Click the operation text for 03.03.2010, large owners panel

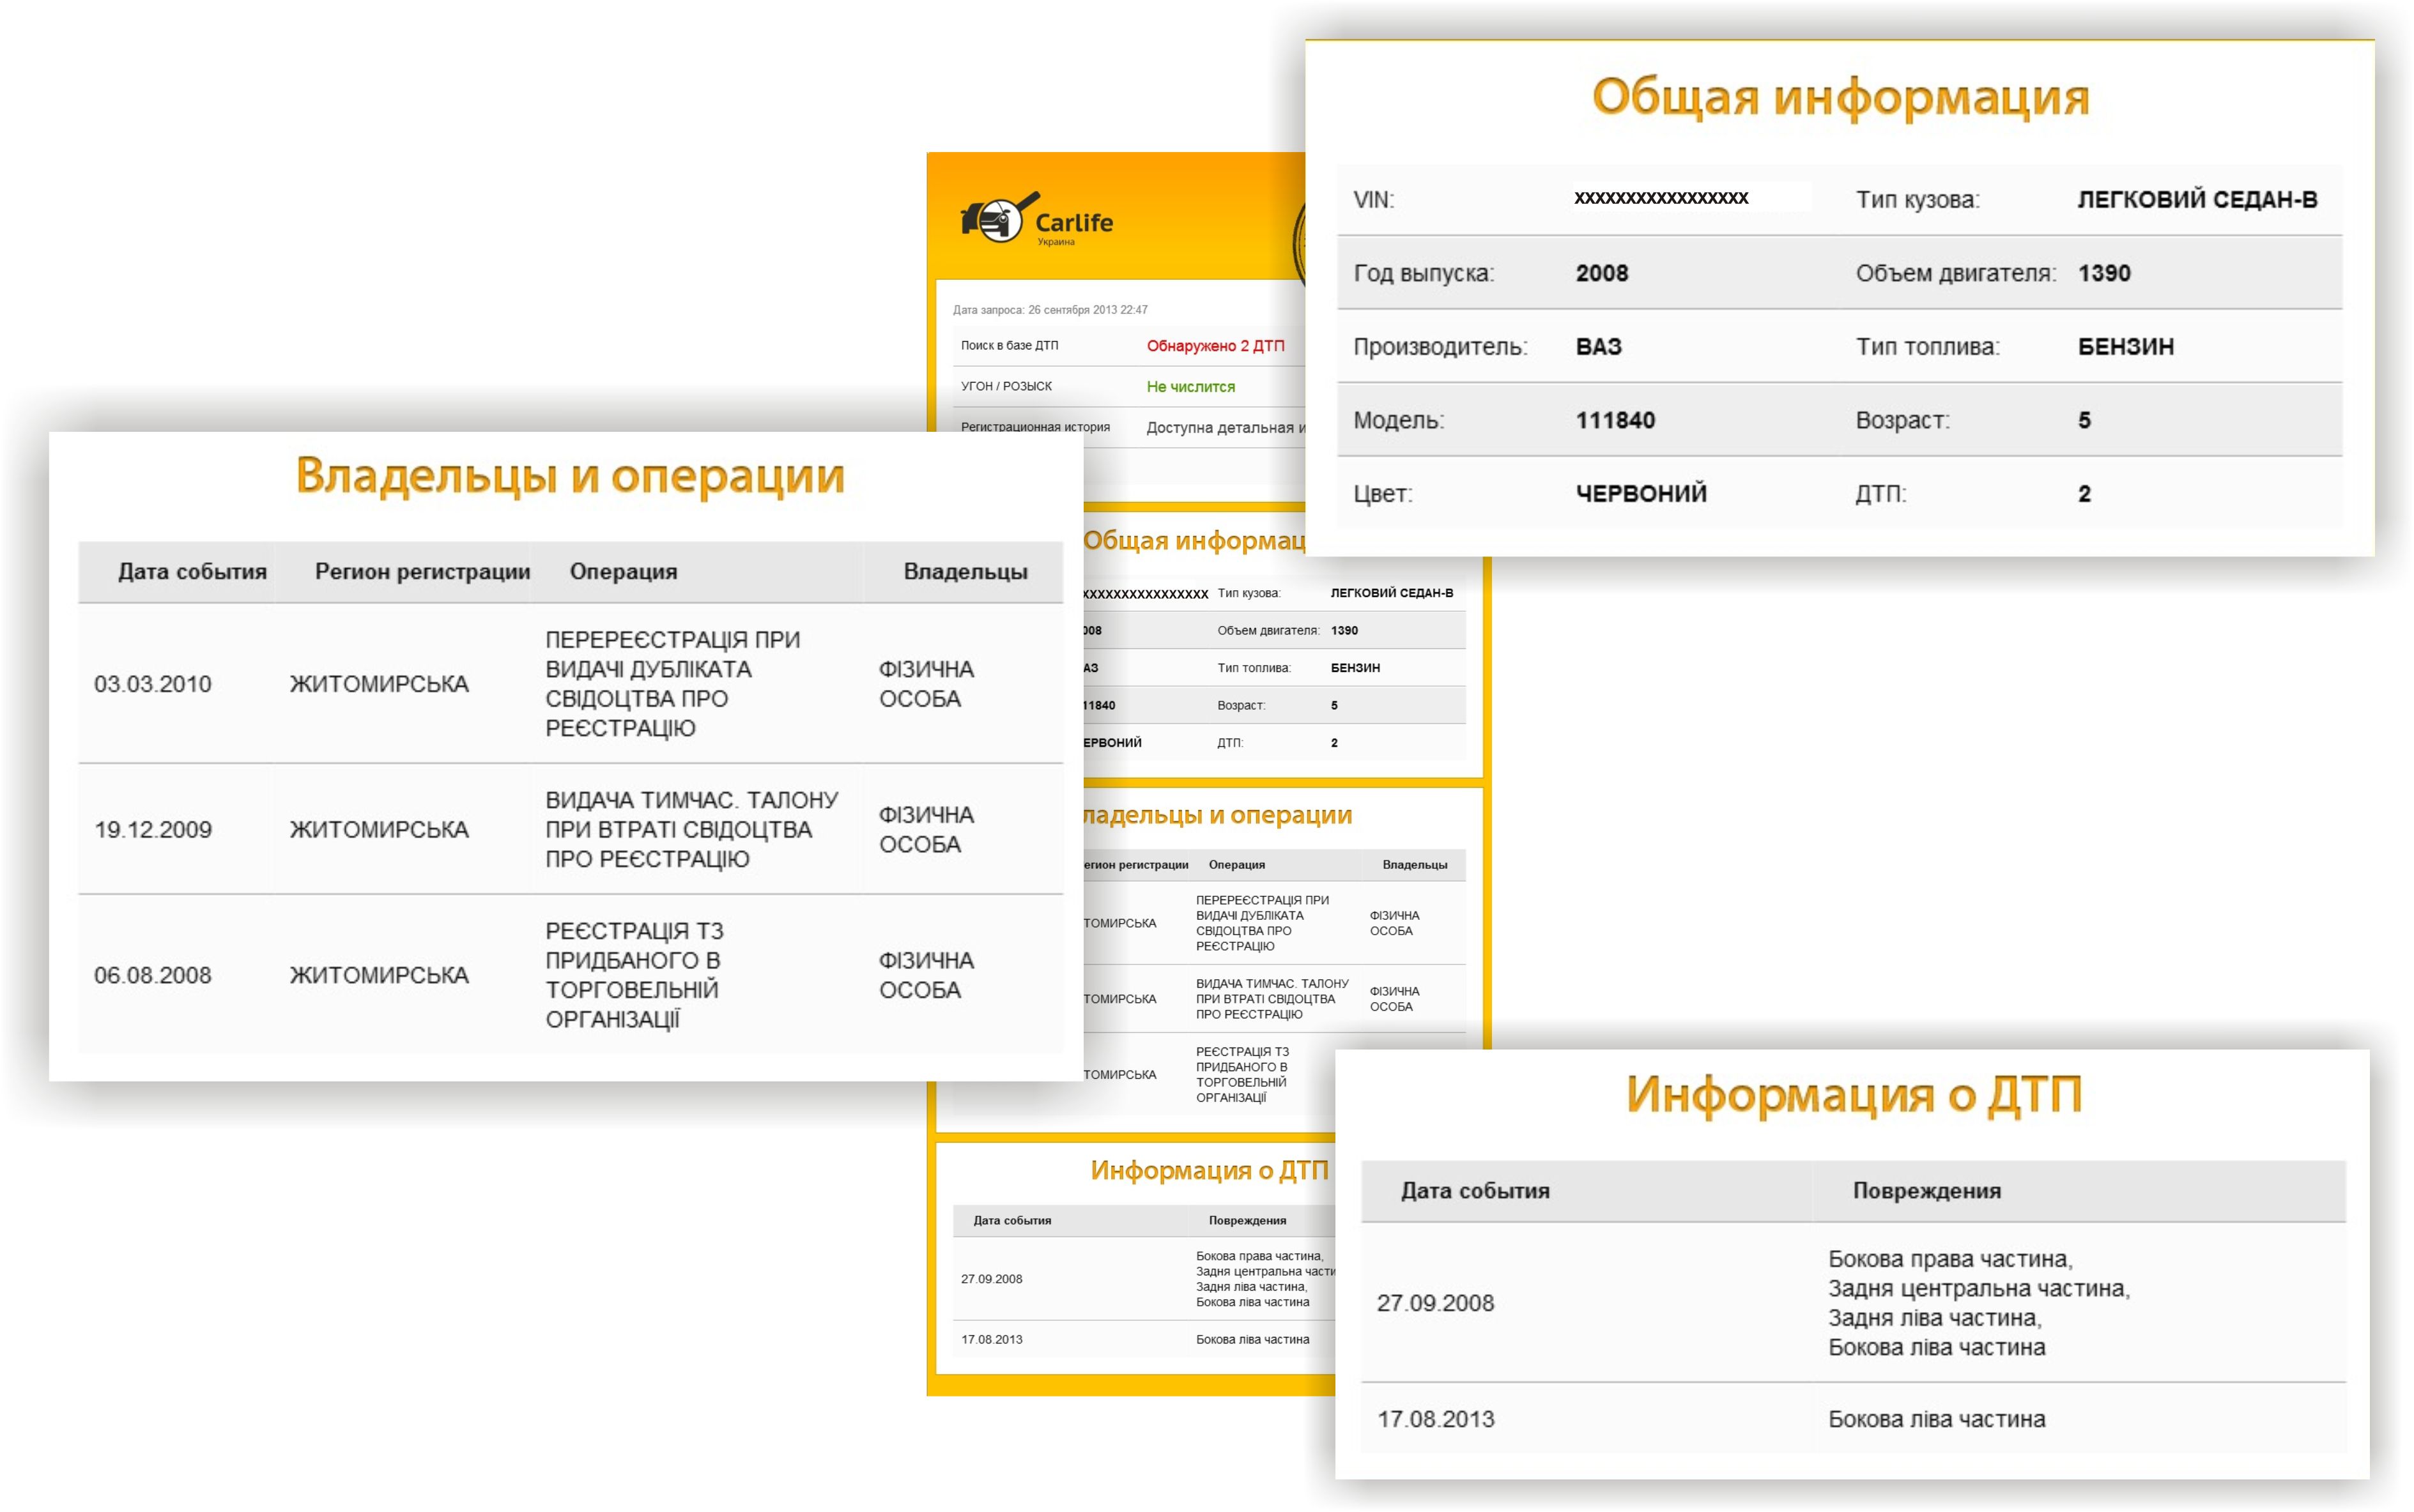click(672, 684)
